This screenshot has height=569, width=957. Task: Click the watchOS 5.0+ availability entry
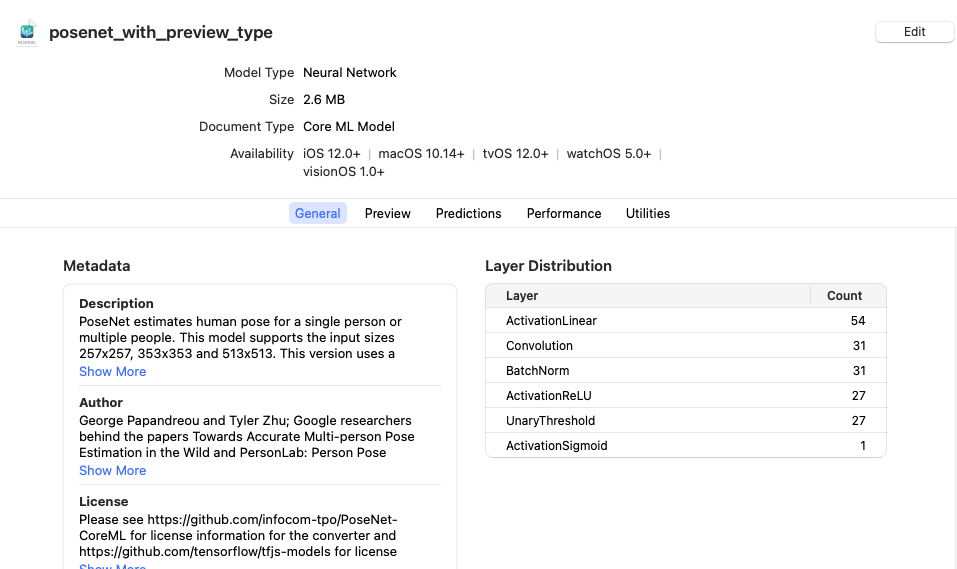click(609, 154)
